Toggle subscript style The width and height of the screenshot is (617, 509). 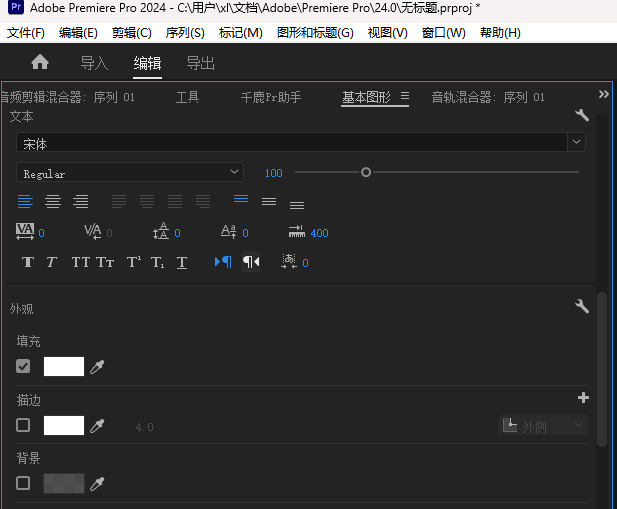click(x=158, y=262)
